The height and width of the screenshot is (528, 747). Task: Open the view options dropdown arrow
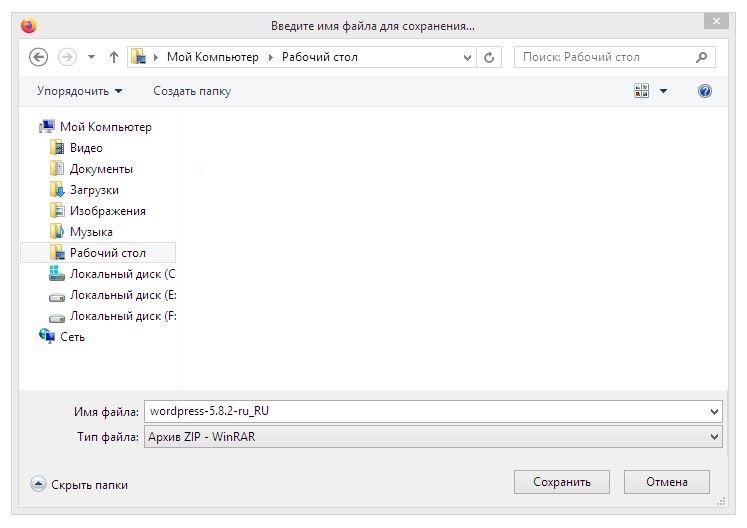tap(663, 91)
